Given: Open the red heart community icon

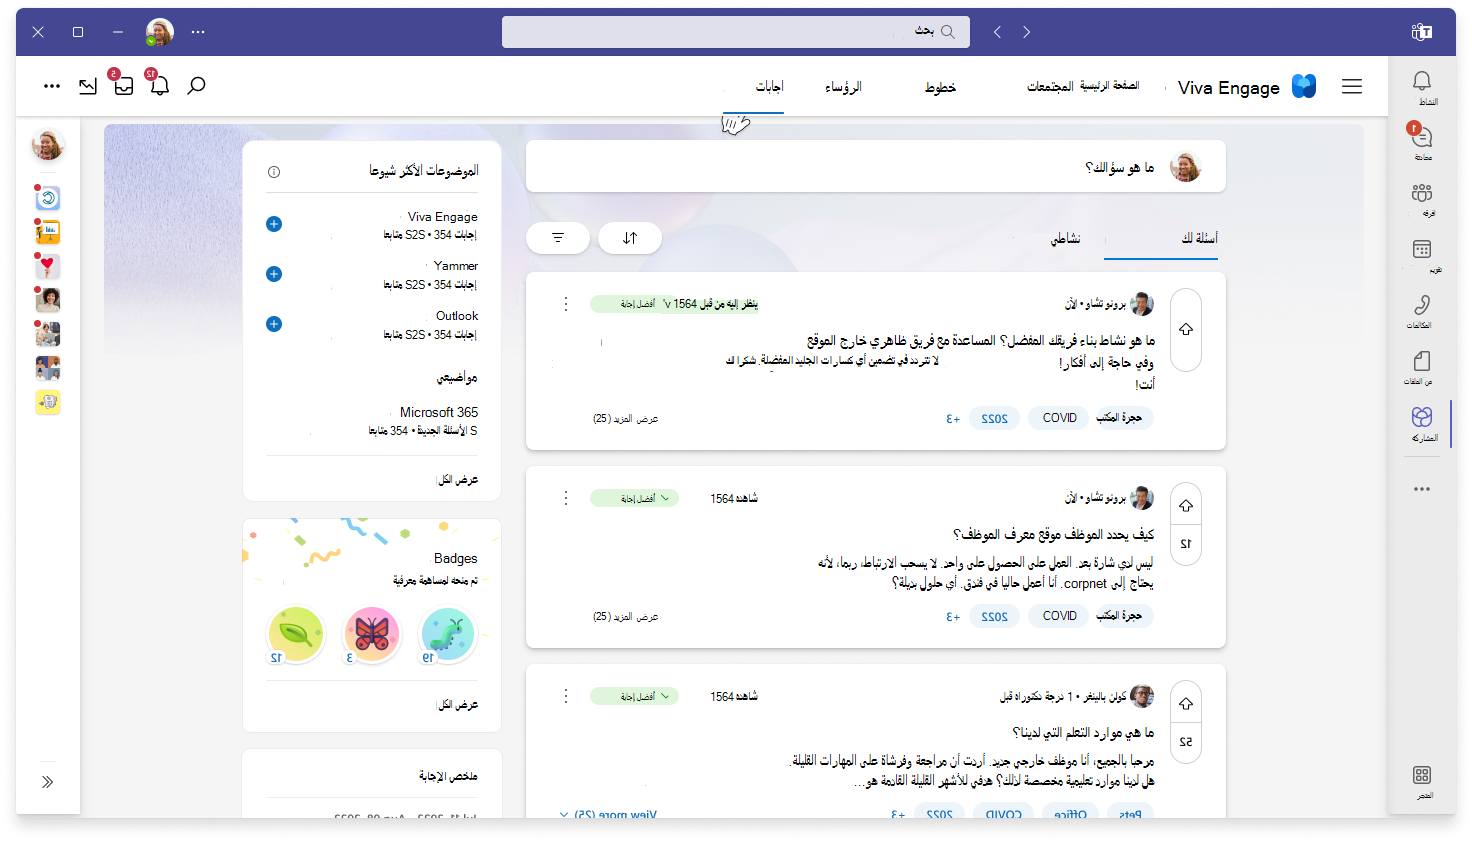Looking at the screenshot, I should point(47,266).
